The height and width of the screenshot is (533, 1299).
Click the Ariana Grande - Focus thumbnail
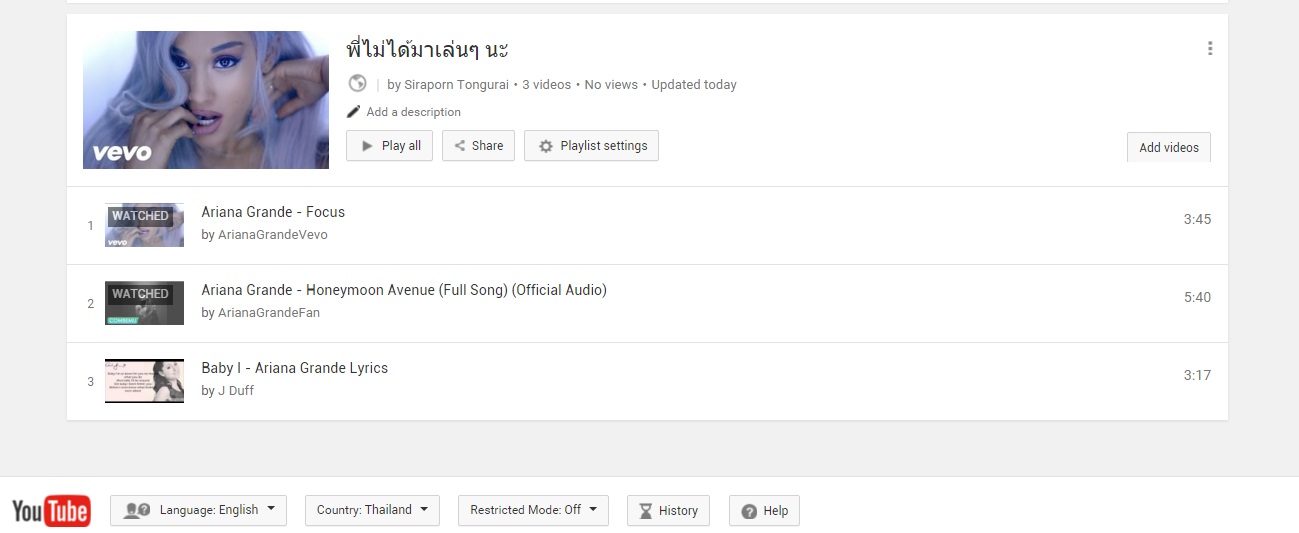click(144, 225)
